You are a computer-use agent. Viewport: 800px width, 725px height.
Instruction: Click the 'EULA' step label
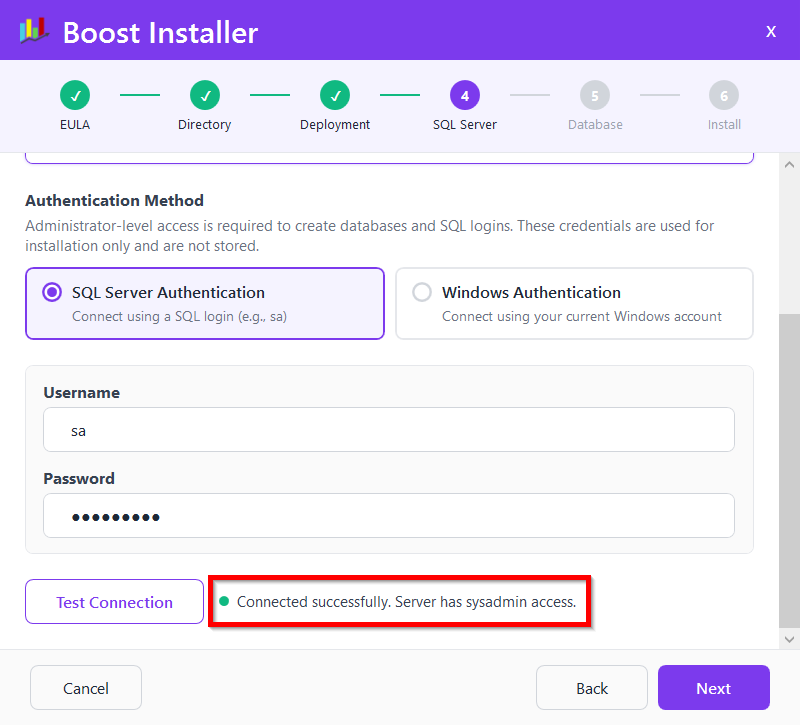[x=75, y=125]
